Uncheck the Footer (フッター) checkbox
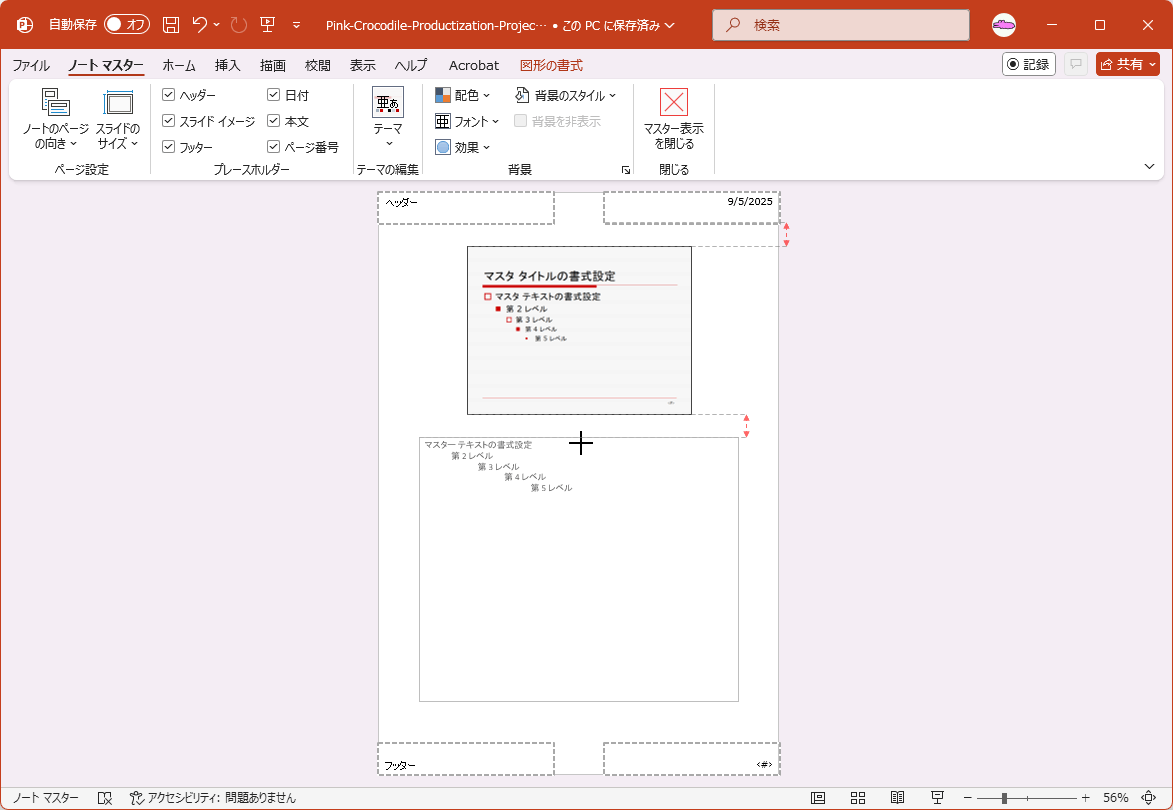 point(168,147)
